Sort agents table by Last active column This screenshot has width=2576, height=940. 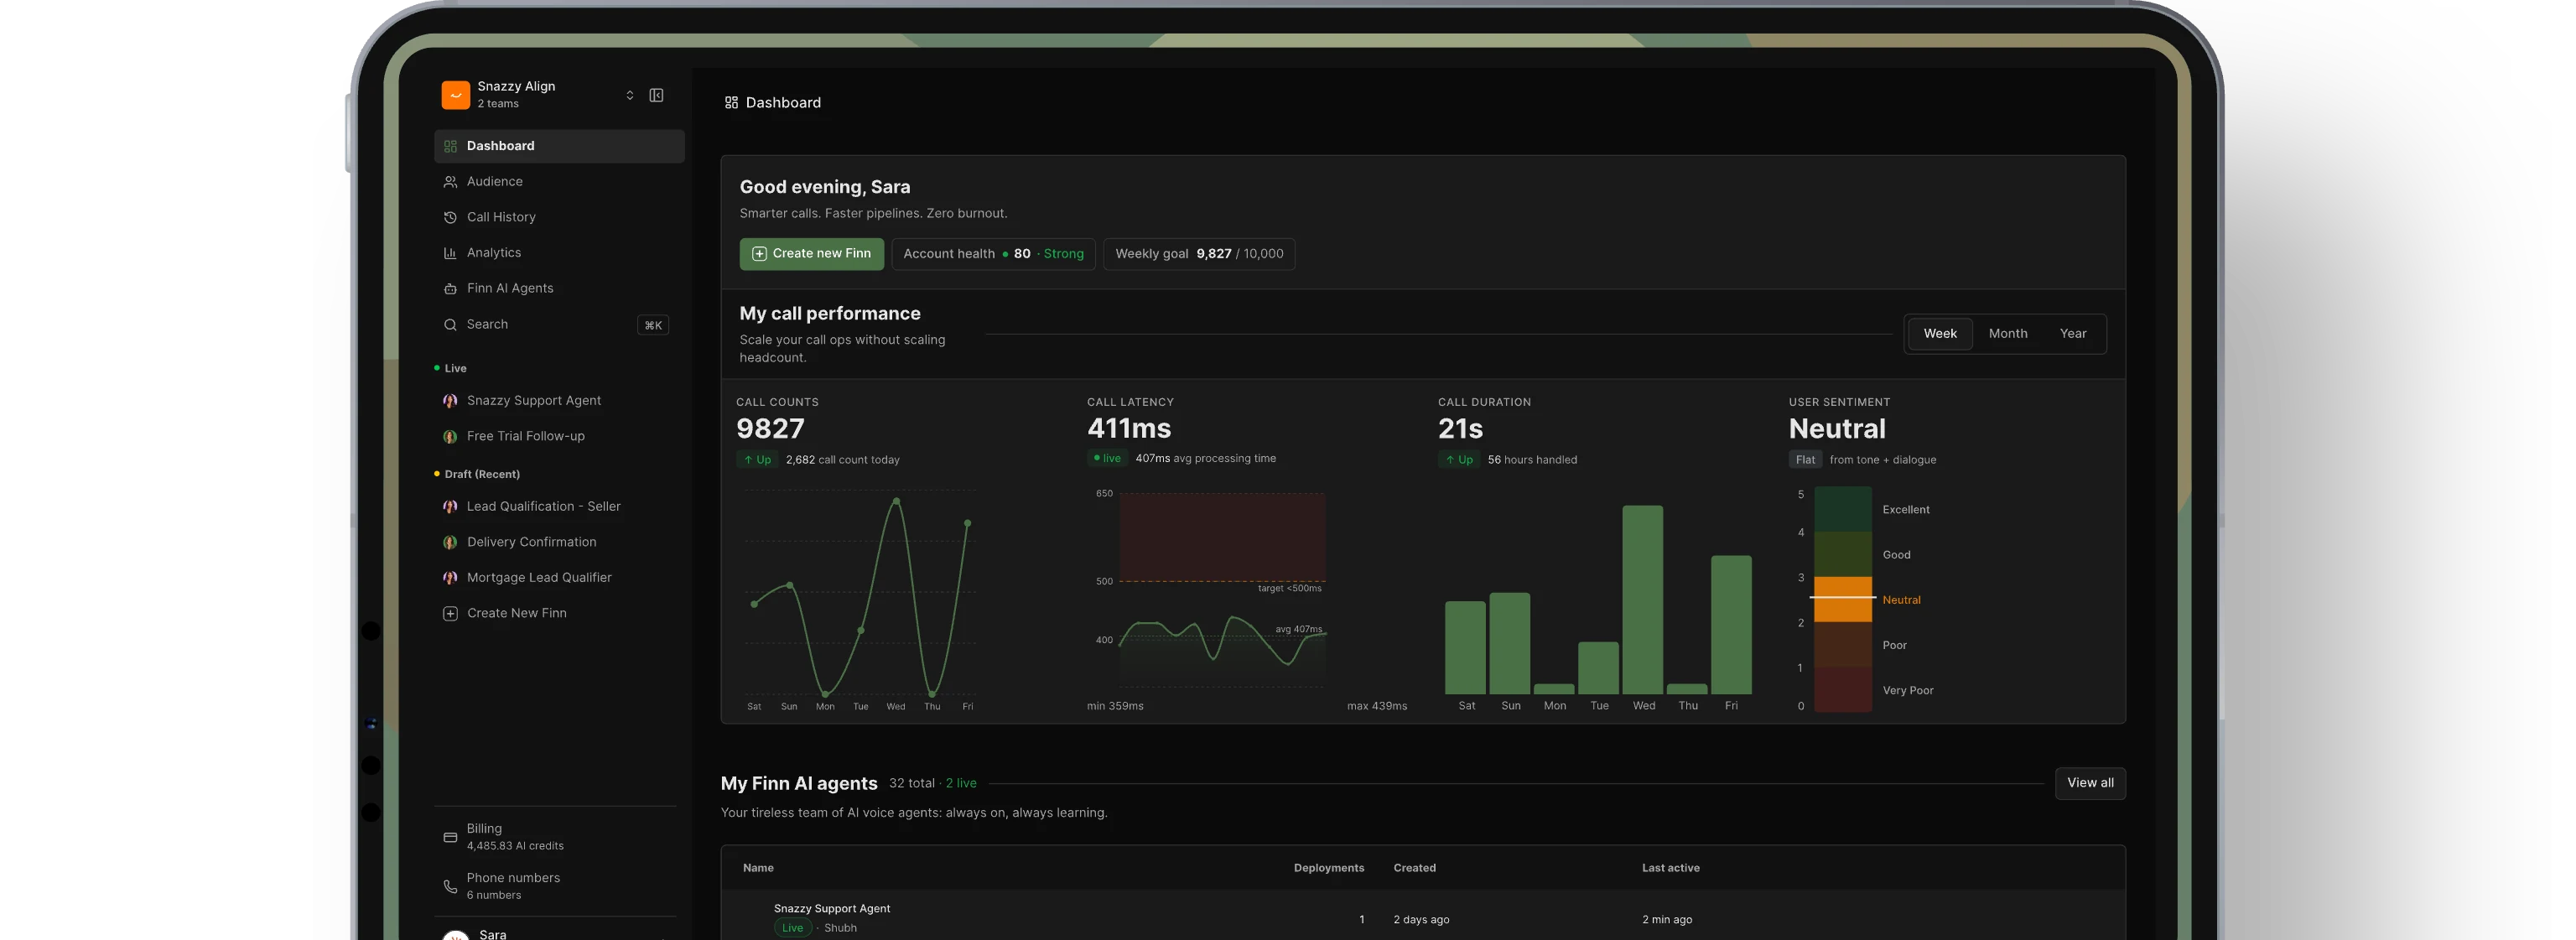tap(1670, 868)
